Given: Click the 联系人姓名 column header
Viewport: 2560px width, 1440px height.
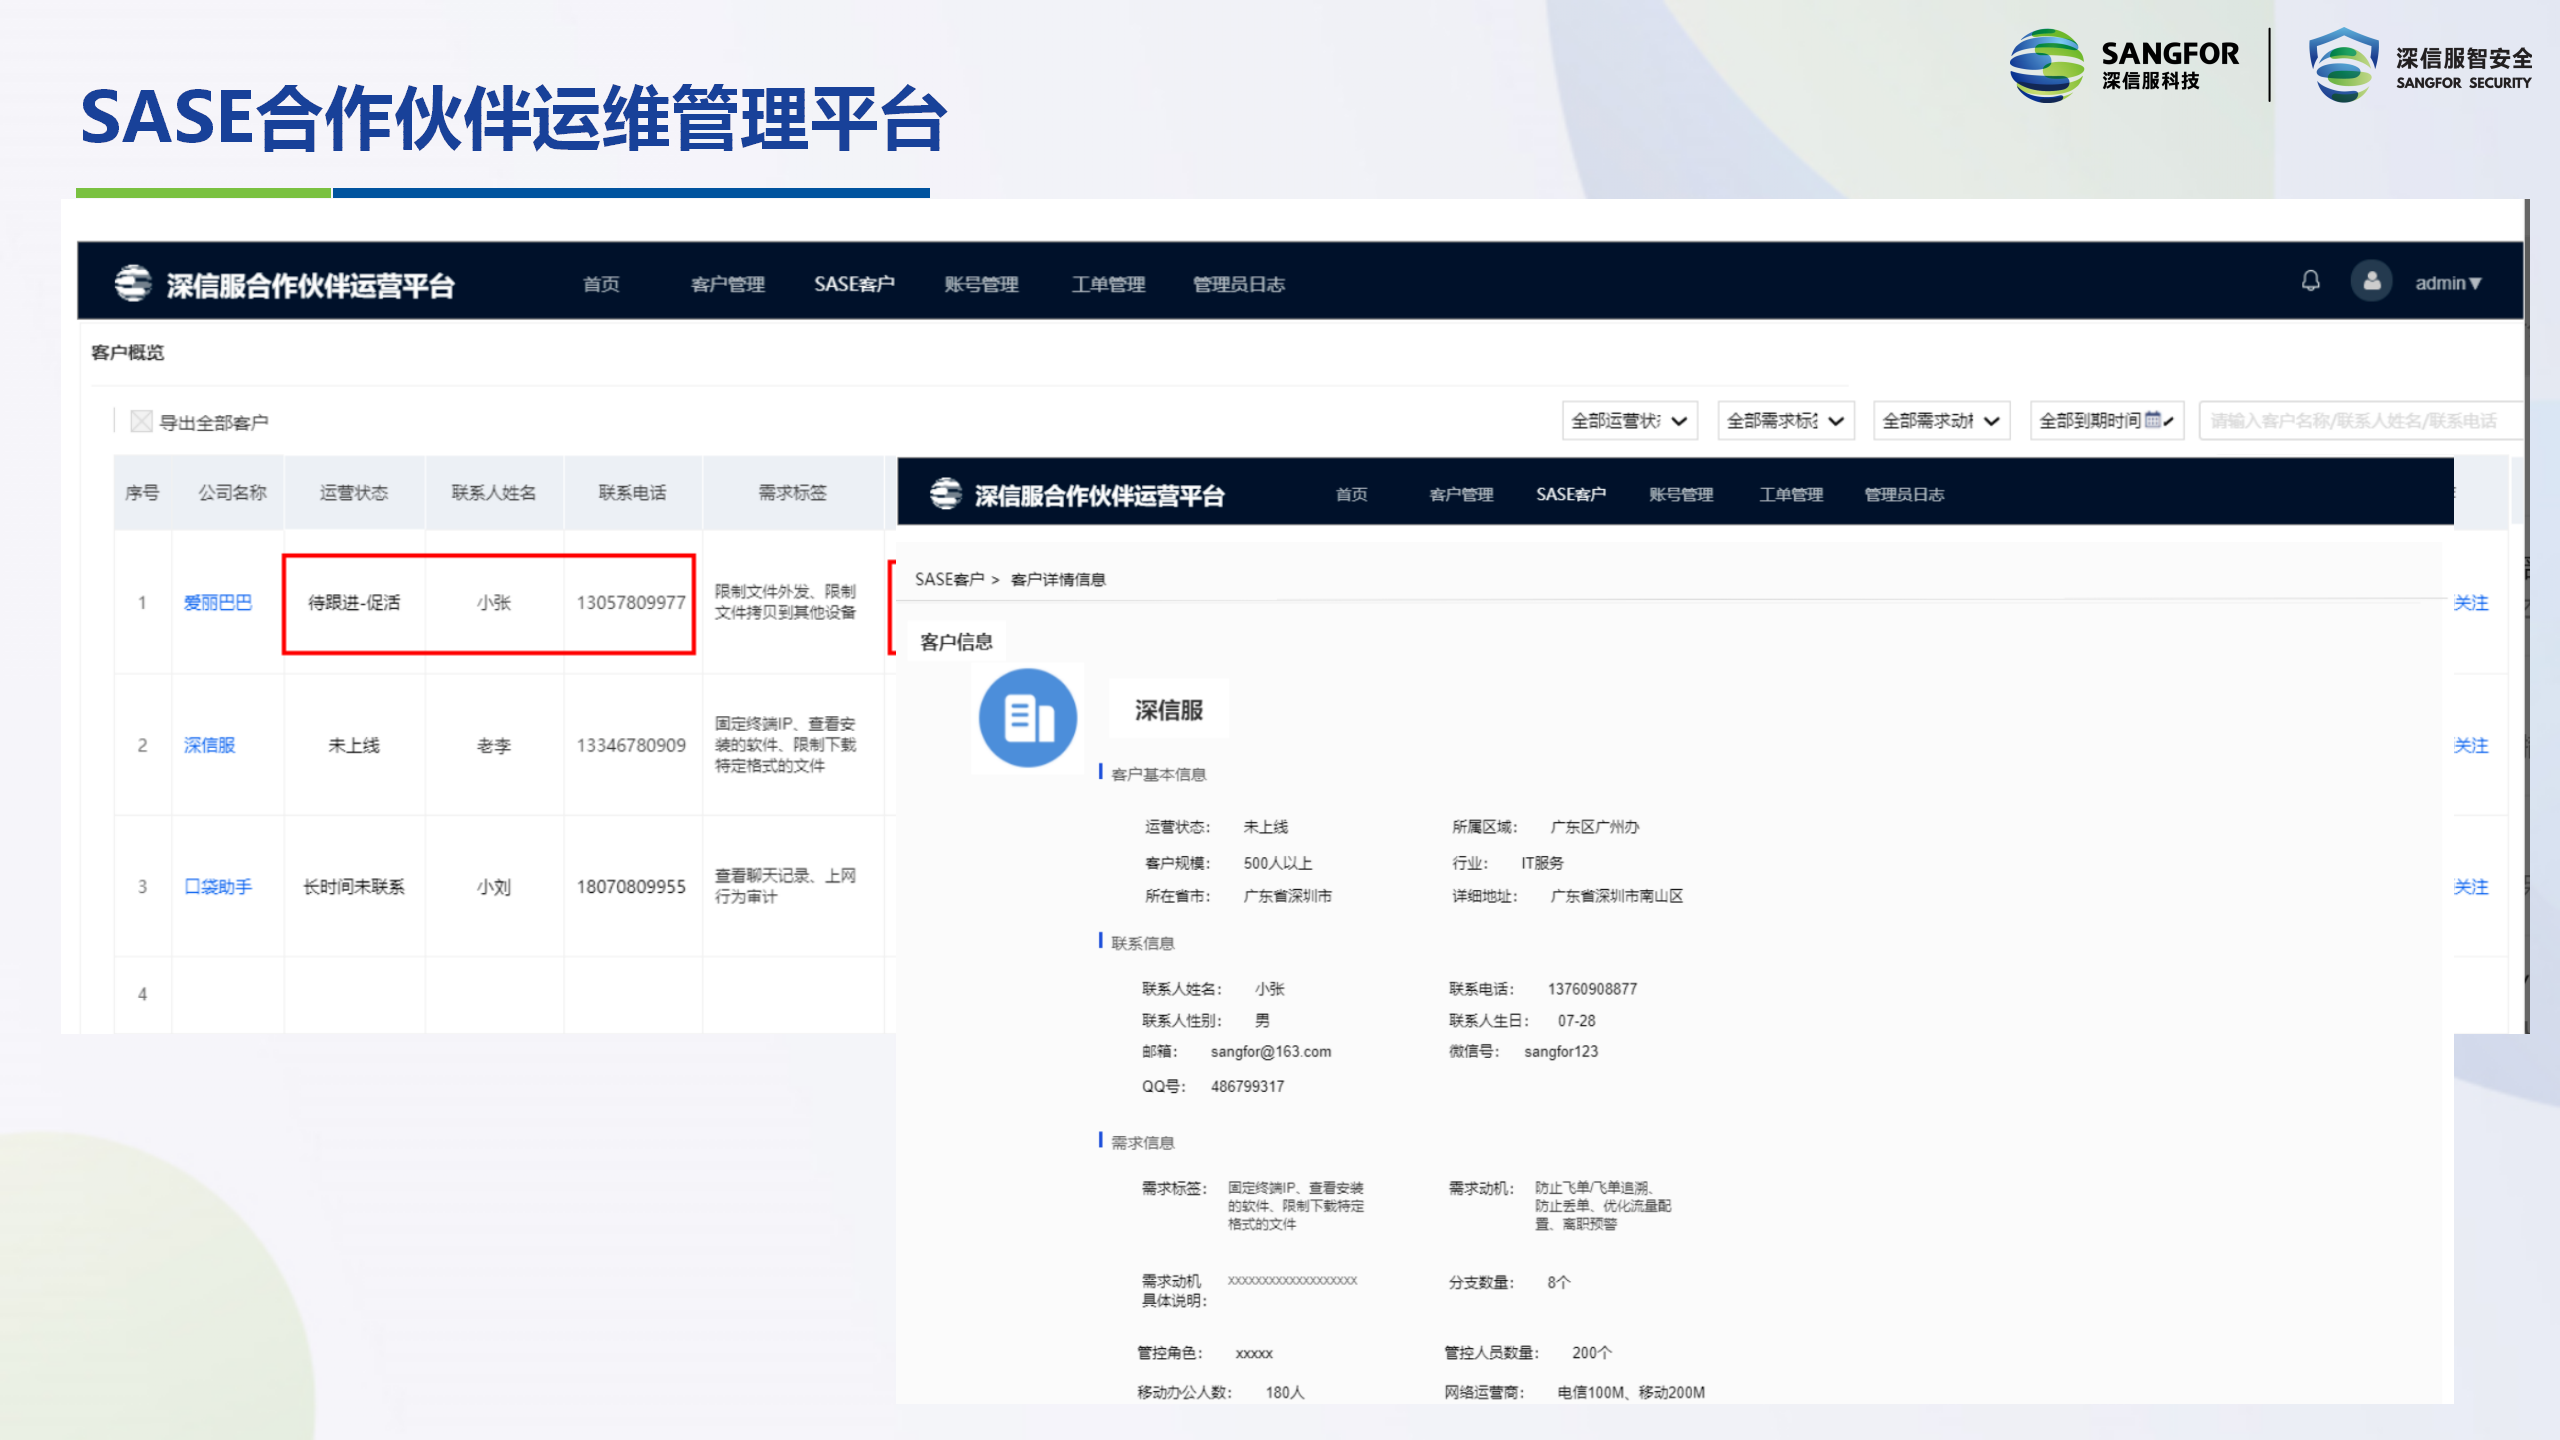Looking at the screenshot, I should [493, 492].
